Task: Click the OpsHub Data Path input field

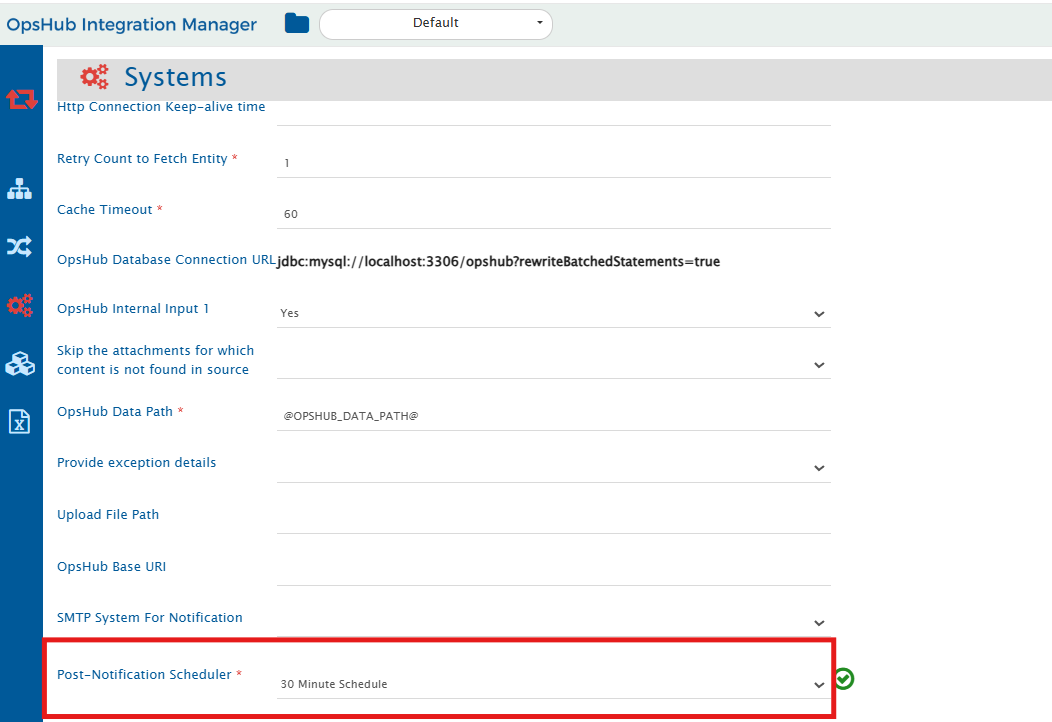Action: (x=553, y=415)
